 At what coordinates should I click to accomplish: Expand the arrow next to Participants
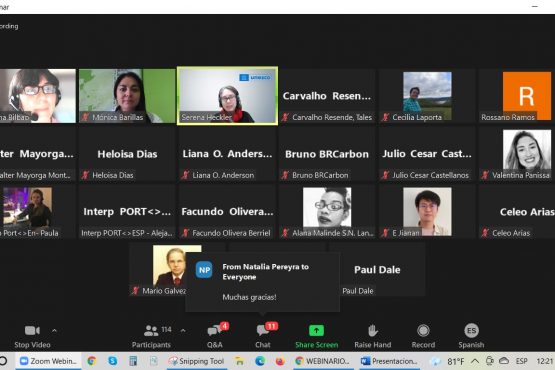pyautogui.click(x=183, y=331)
